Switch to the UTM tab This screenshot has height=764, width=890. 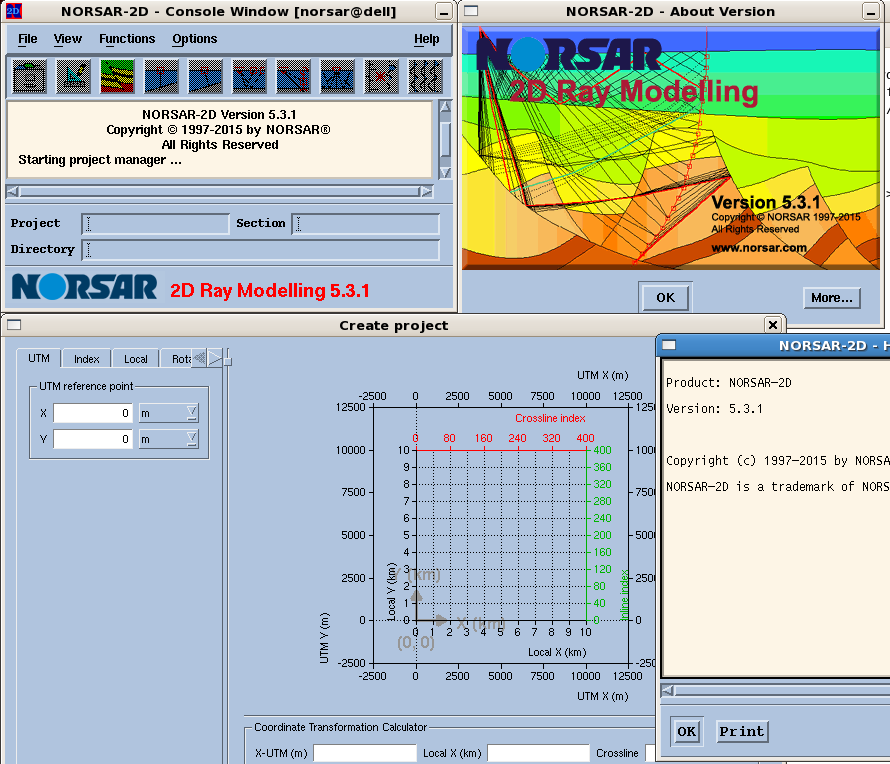click(39, 358)
